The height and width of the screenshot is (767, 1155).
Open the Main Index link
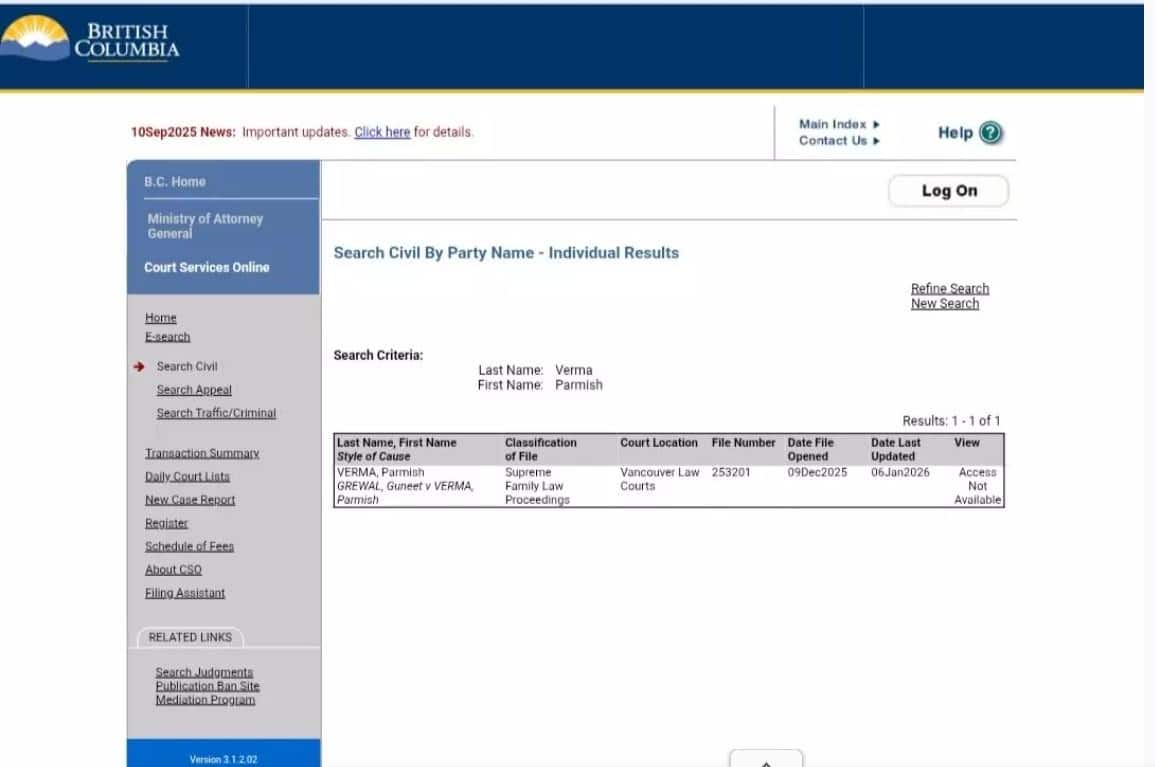(833, 124)
